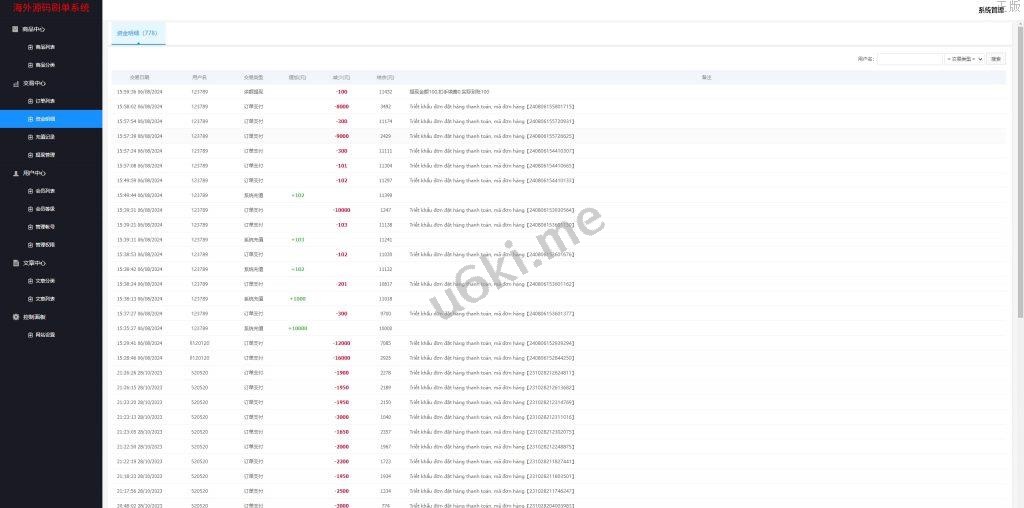
Task: Select the 资金明细 (778) tab
Action: point(137,33)
